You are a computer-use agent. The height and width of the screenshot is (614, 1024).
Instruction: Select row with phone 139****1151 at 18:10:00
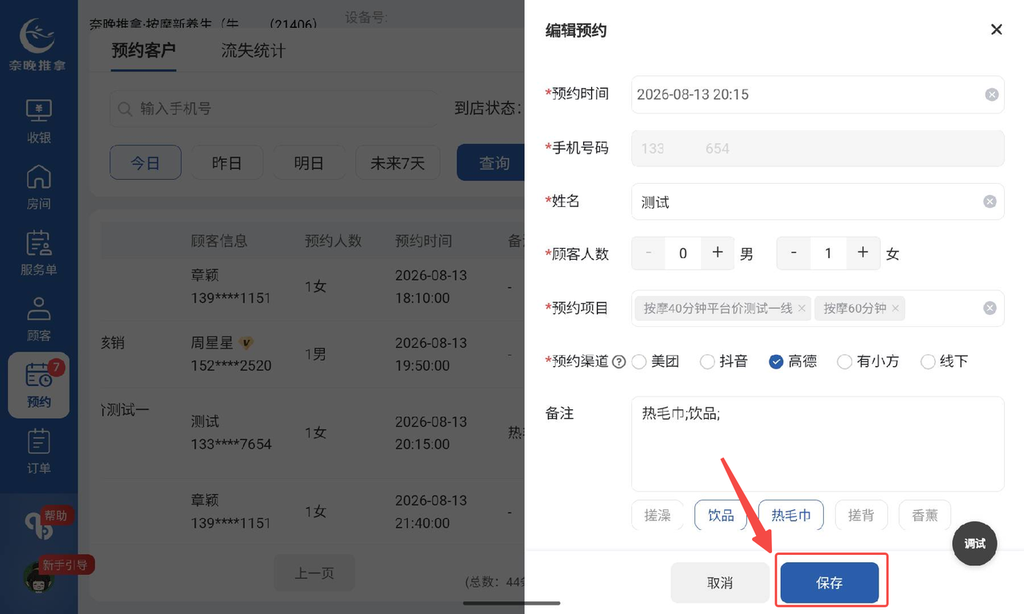coord(312,287)
